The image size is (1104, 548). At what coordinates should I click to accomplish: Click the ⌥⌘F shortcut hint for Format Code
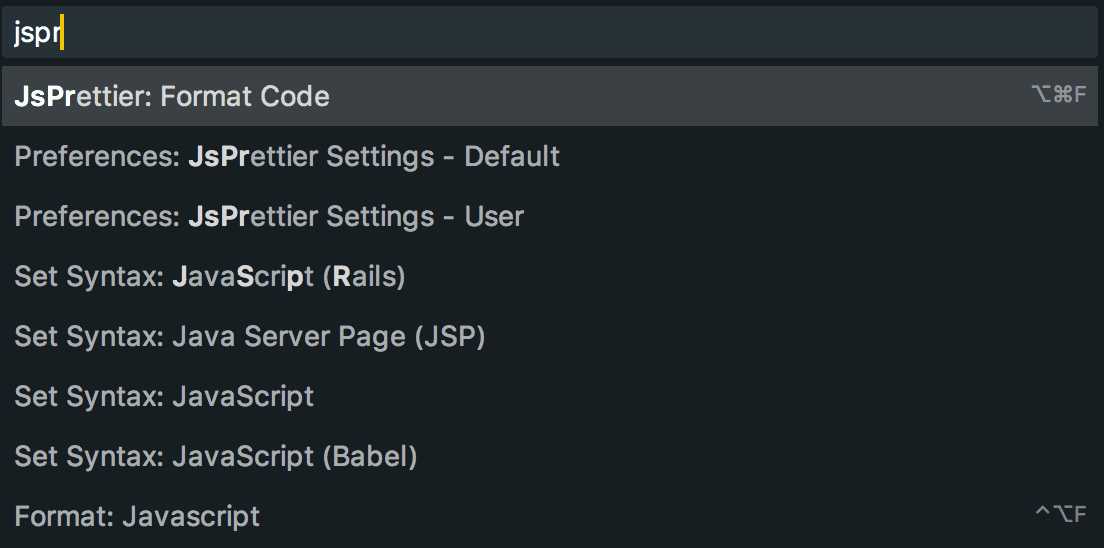point(1058,96)
